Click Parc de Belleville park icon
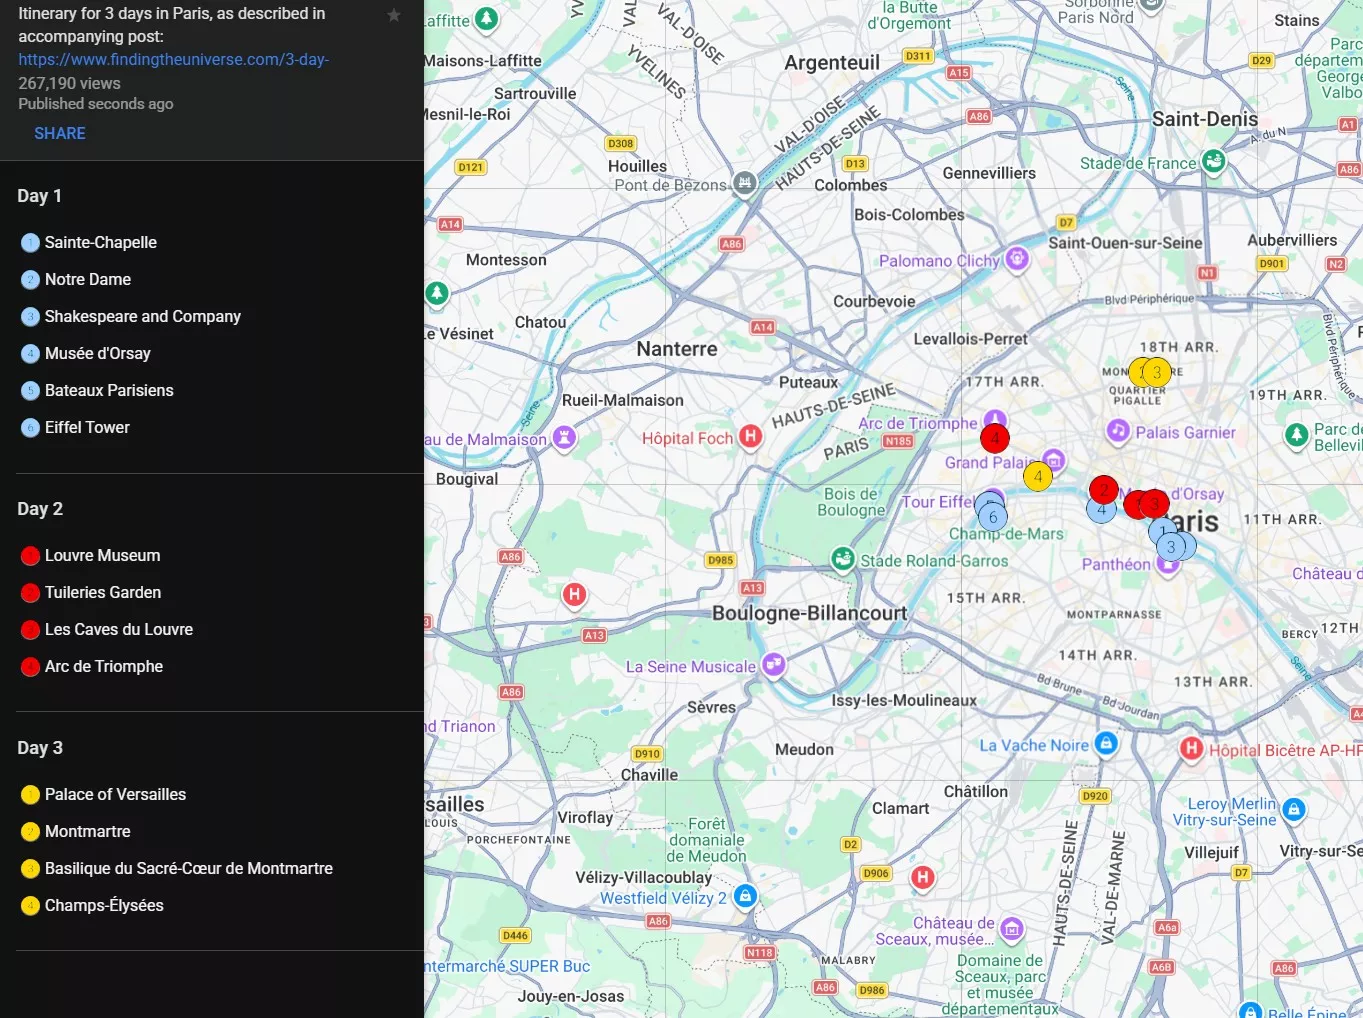Viewport: 1363px width, 1018px height. (1297, 435)
